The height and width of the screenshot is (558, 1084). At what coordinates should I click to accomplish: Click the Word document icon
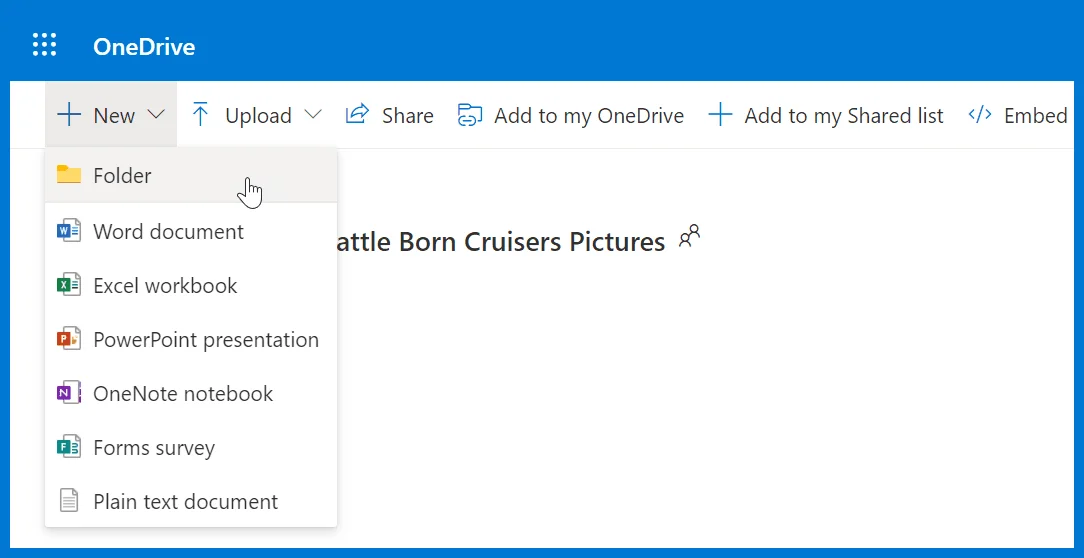pos(68,231)
